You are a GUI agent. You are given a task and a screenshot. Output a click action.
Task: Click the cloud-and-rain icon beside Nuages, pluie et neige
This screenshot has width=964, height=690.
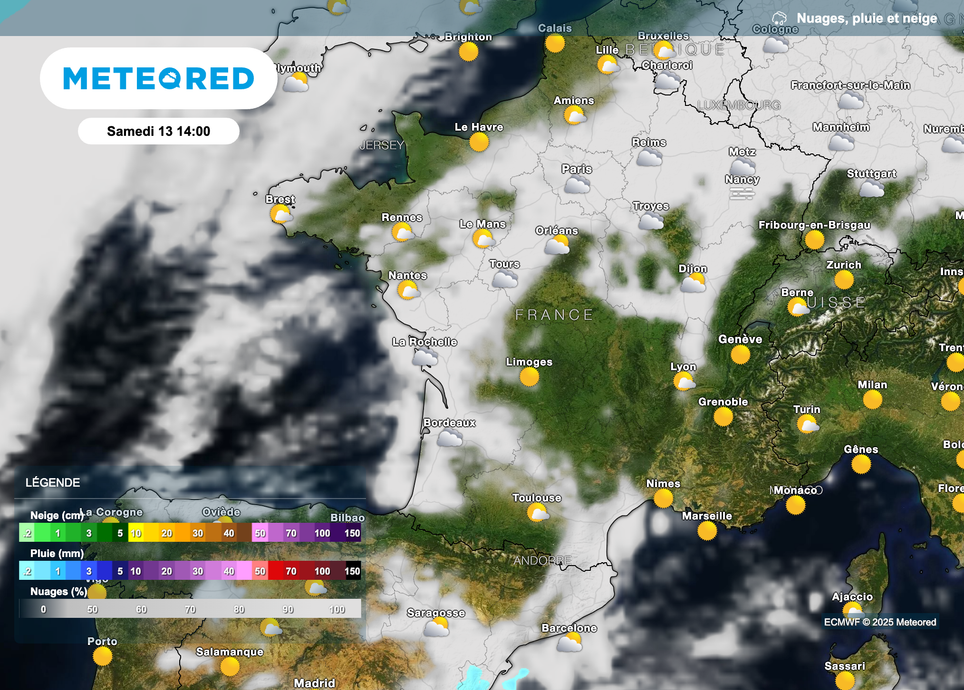click(x=781, y=17)
